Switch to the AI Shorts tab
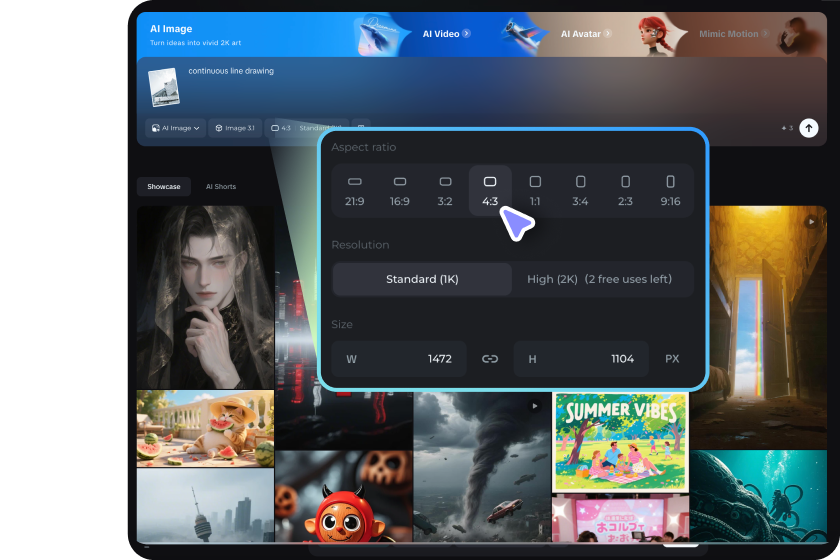Viewport: 840px width, 560px height. (221, 186)
